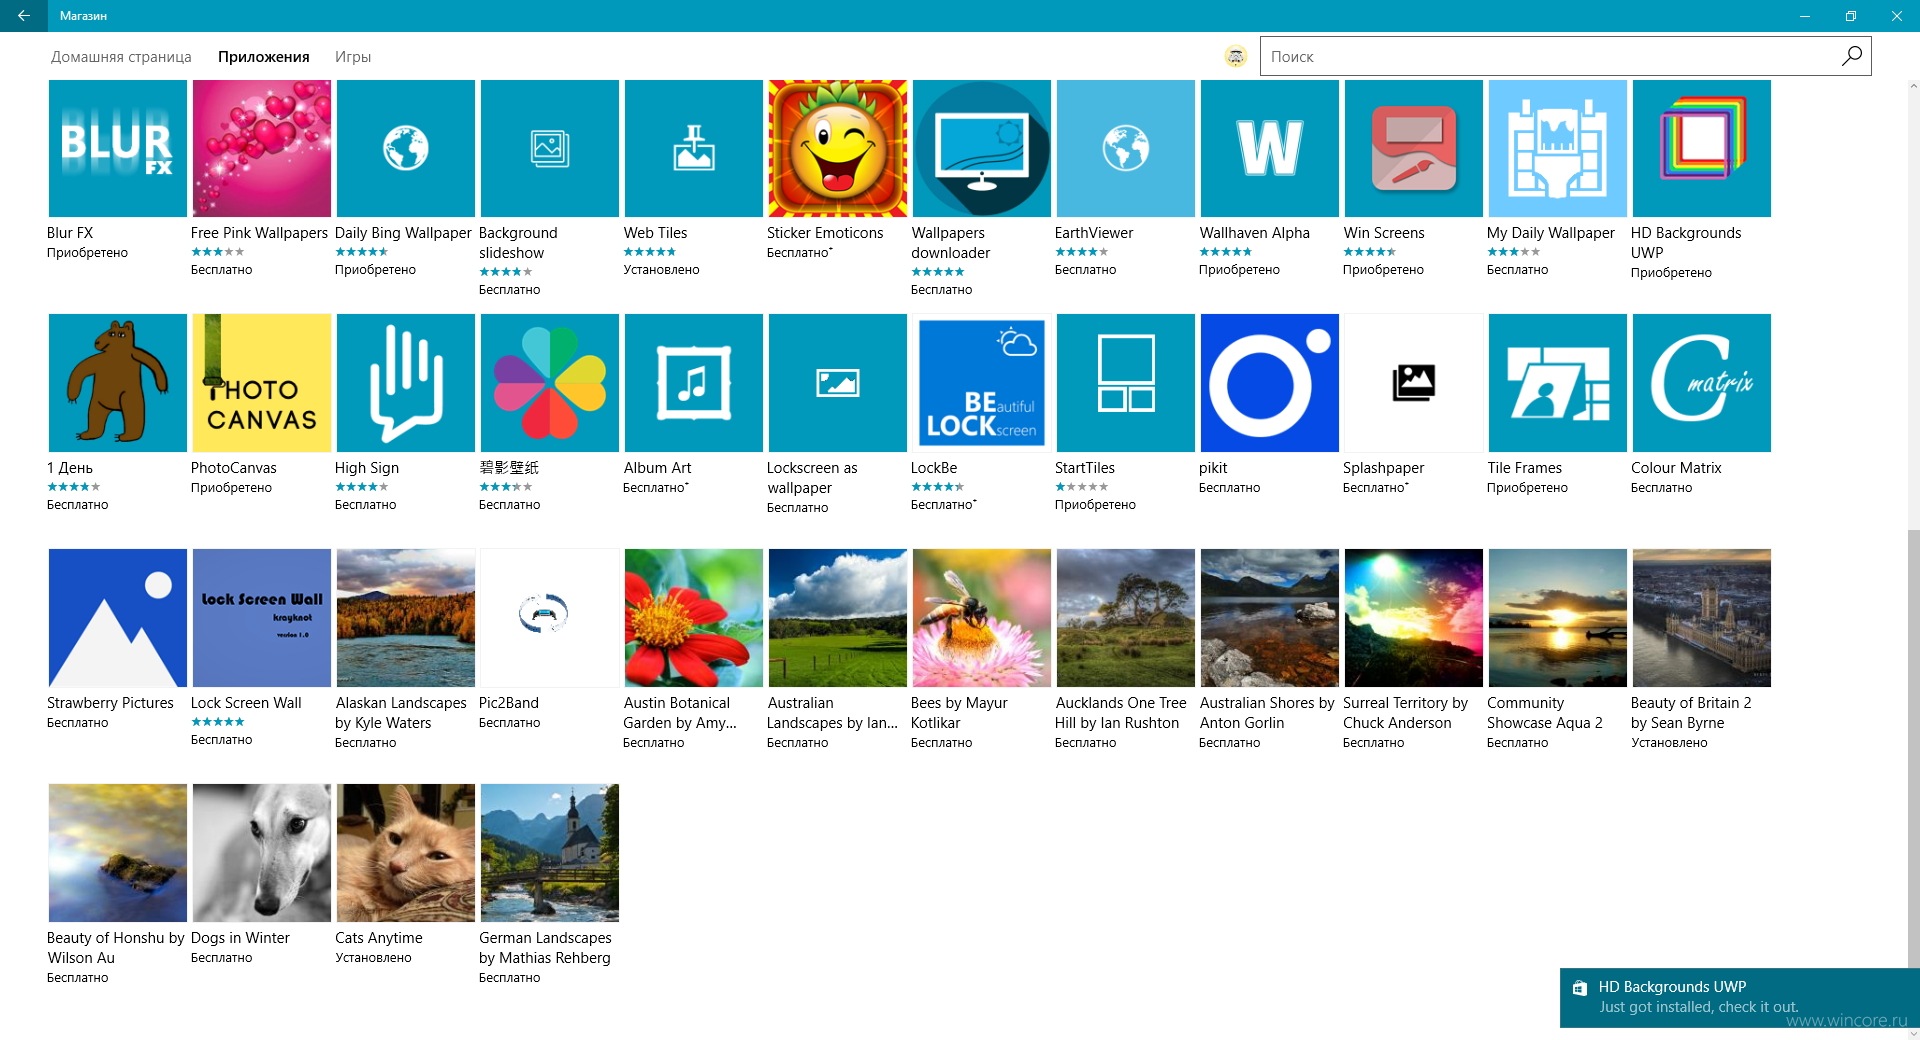The height and width of the screenshot is (1040, 1920).
Task: Click 'Установлено' under Web Tiles
Action: [661, 270]
